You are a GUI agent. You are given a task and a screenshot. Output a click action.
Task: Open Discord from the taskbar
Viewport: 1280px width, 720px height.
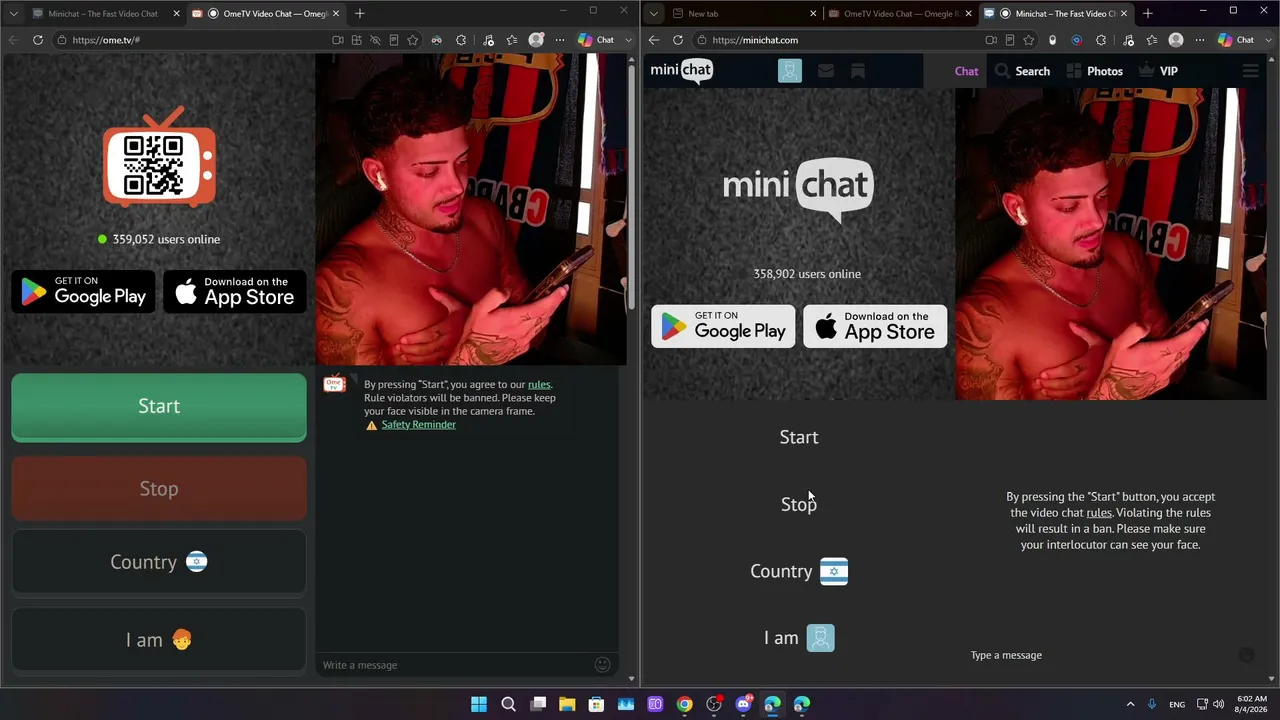(x=743, y=704)
